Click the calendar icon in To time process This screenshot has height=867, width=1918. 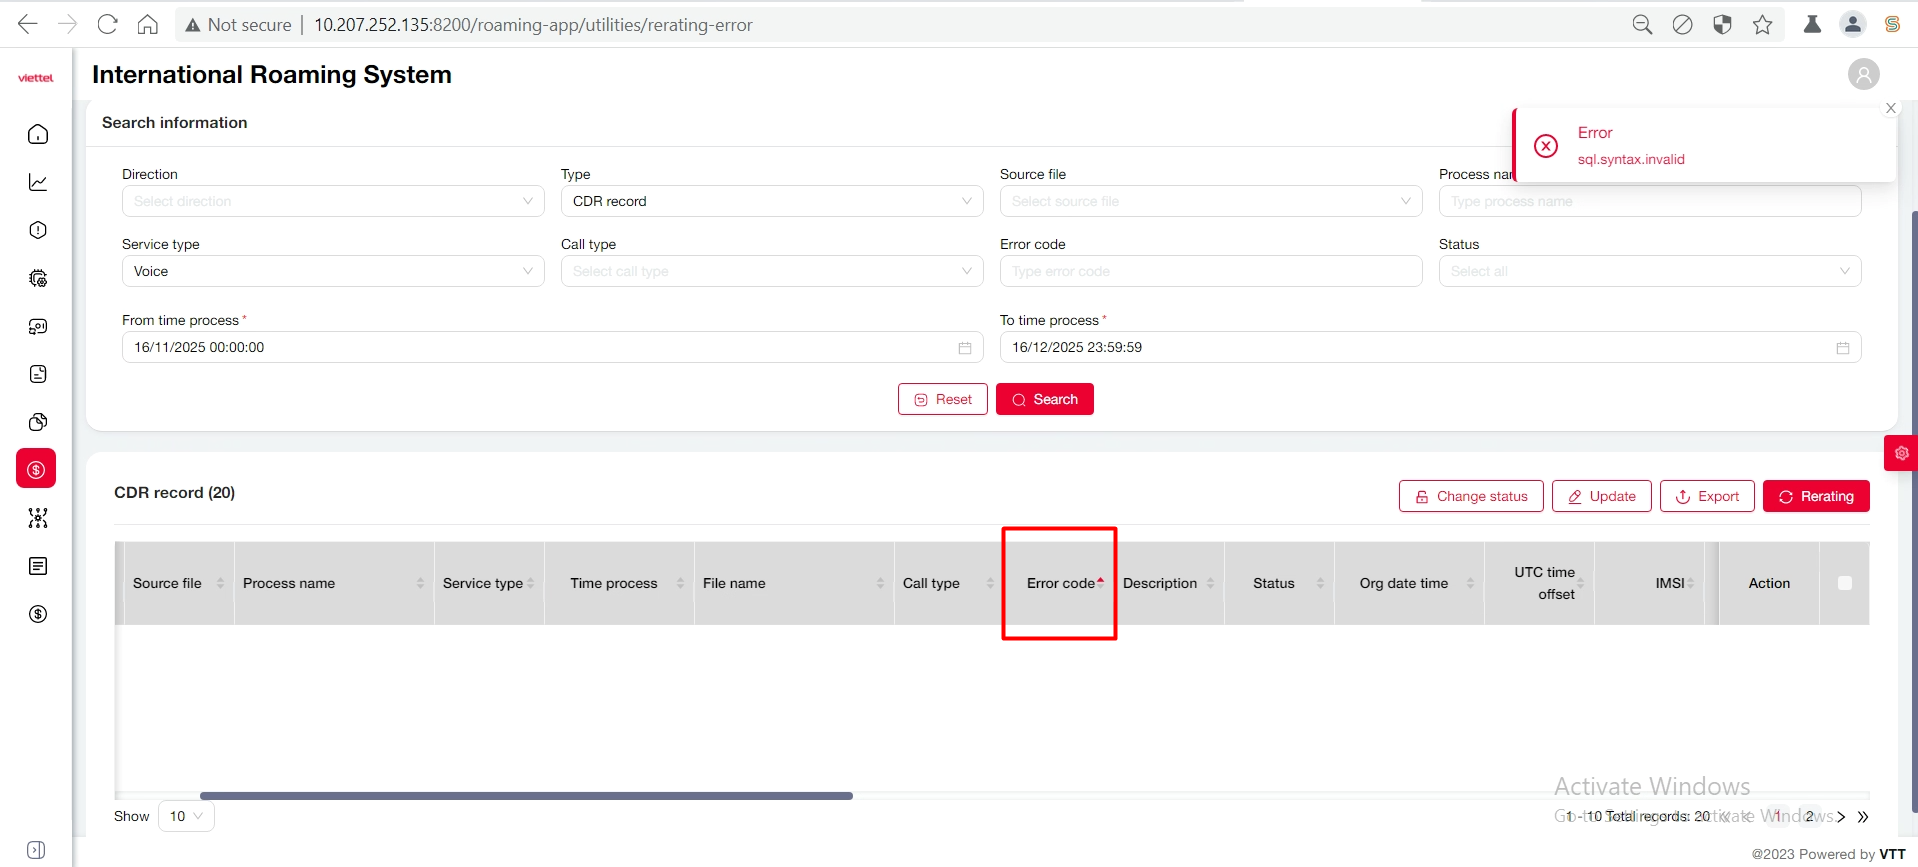coord(1842,348)
